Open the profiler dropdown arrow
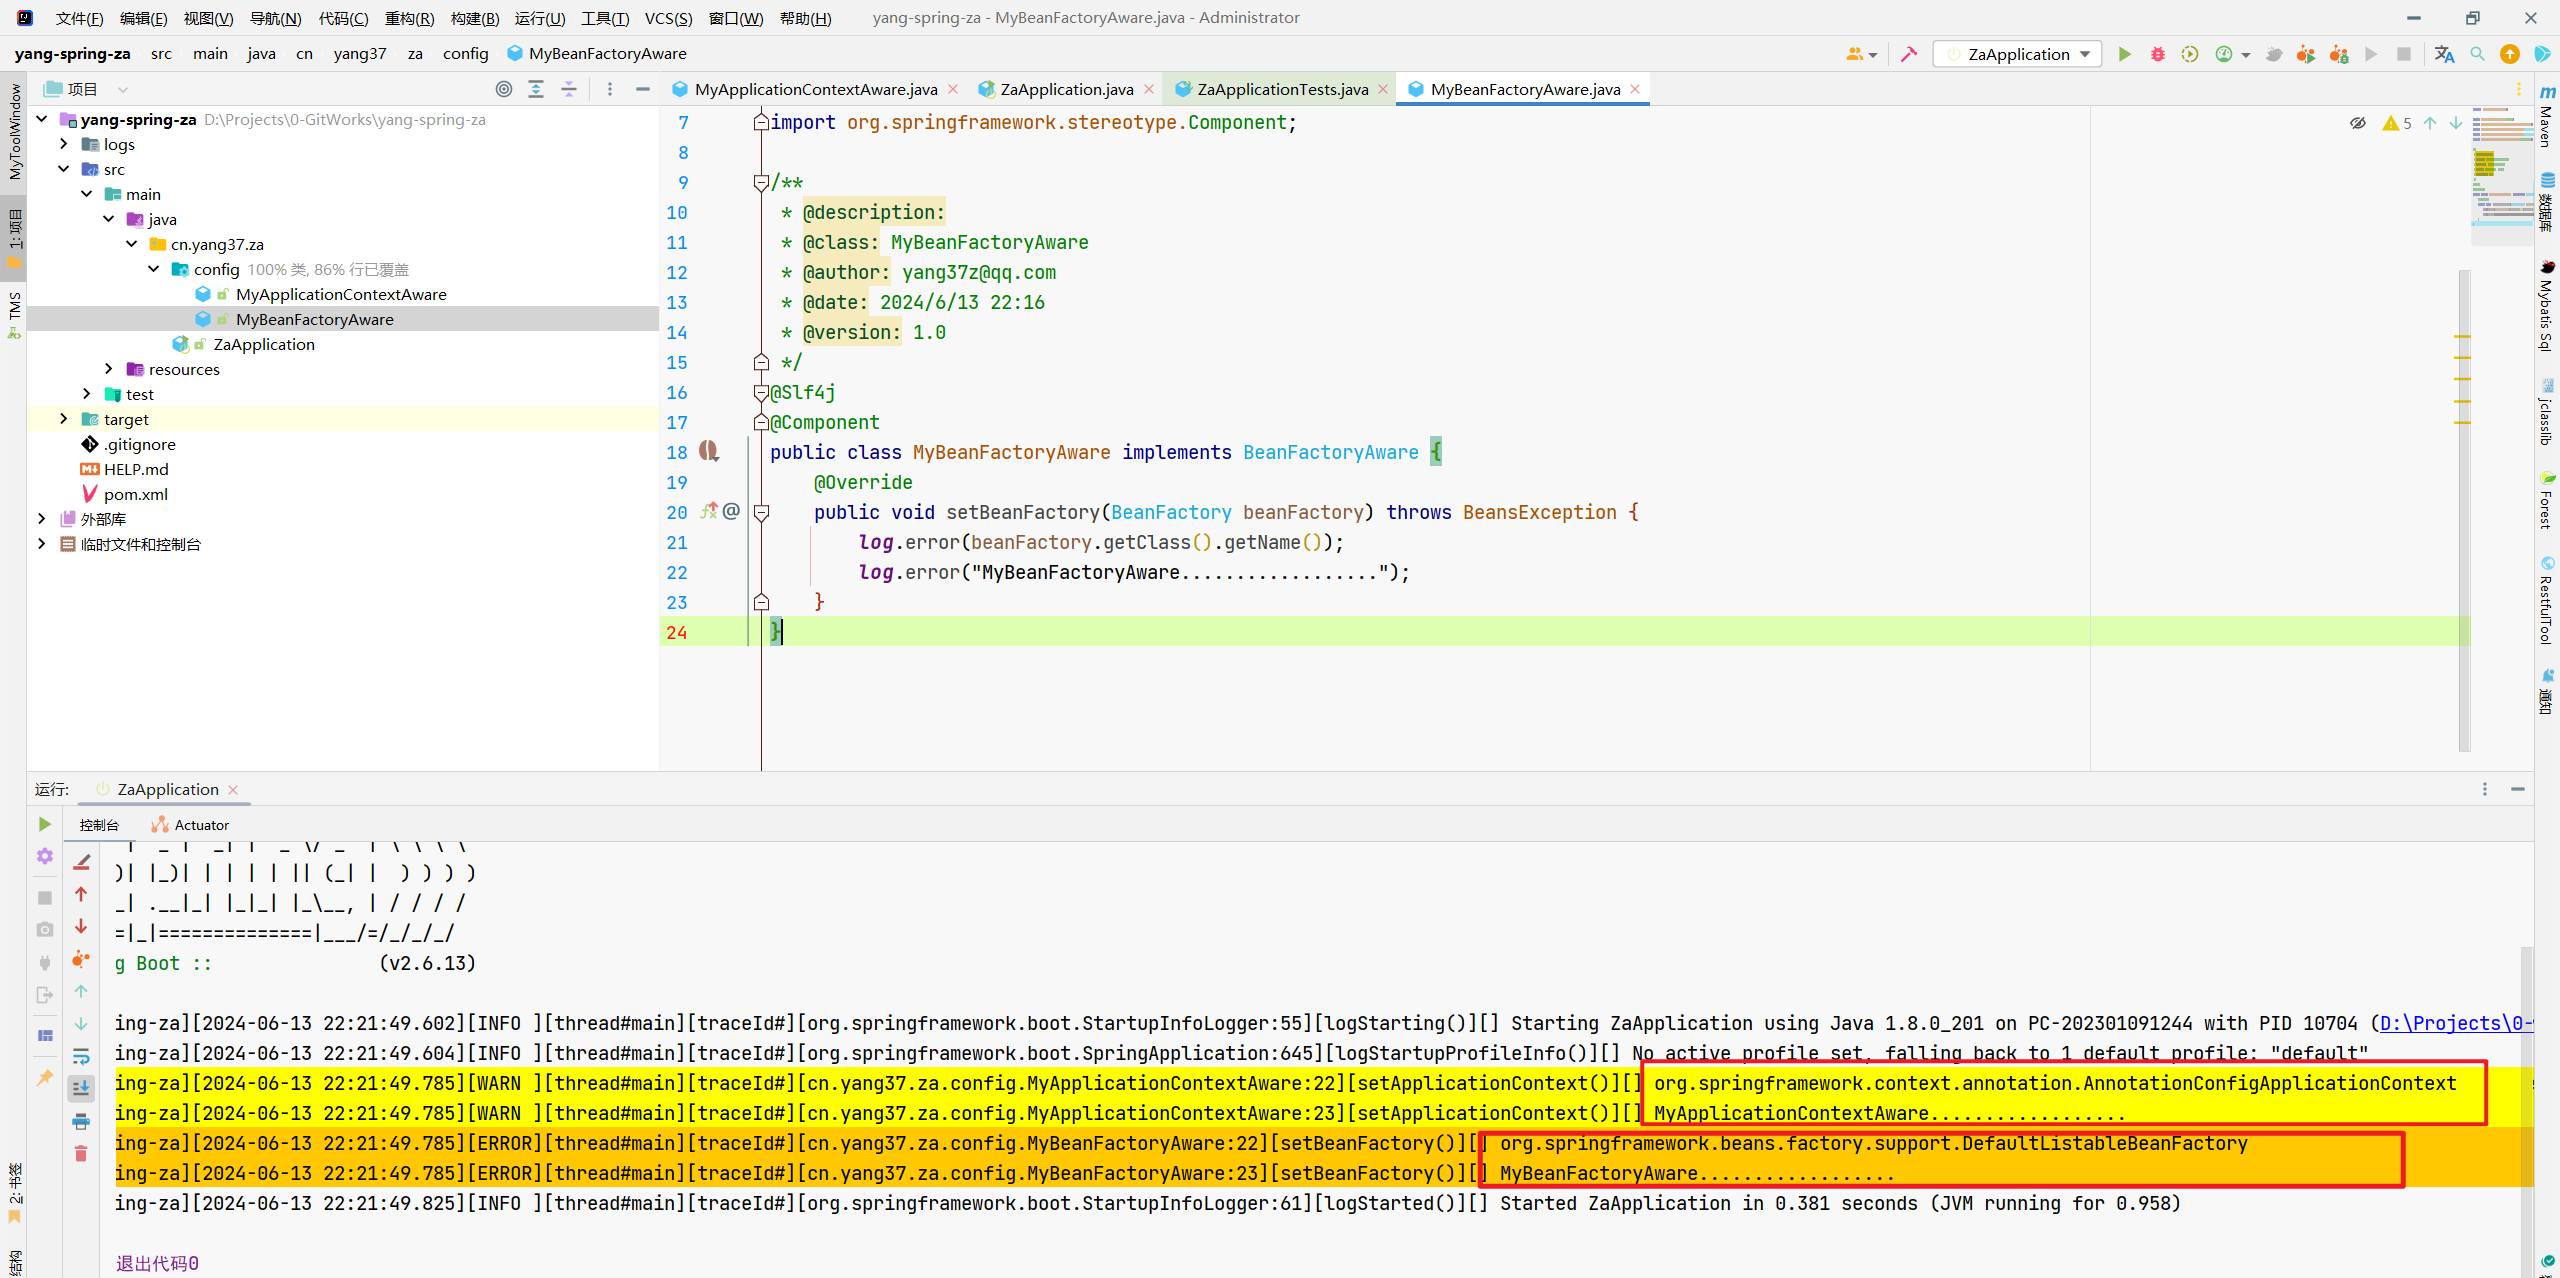 click(2246, 55)
